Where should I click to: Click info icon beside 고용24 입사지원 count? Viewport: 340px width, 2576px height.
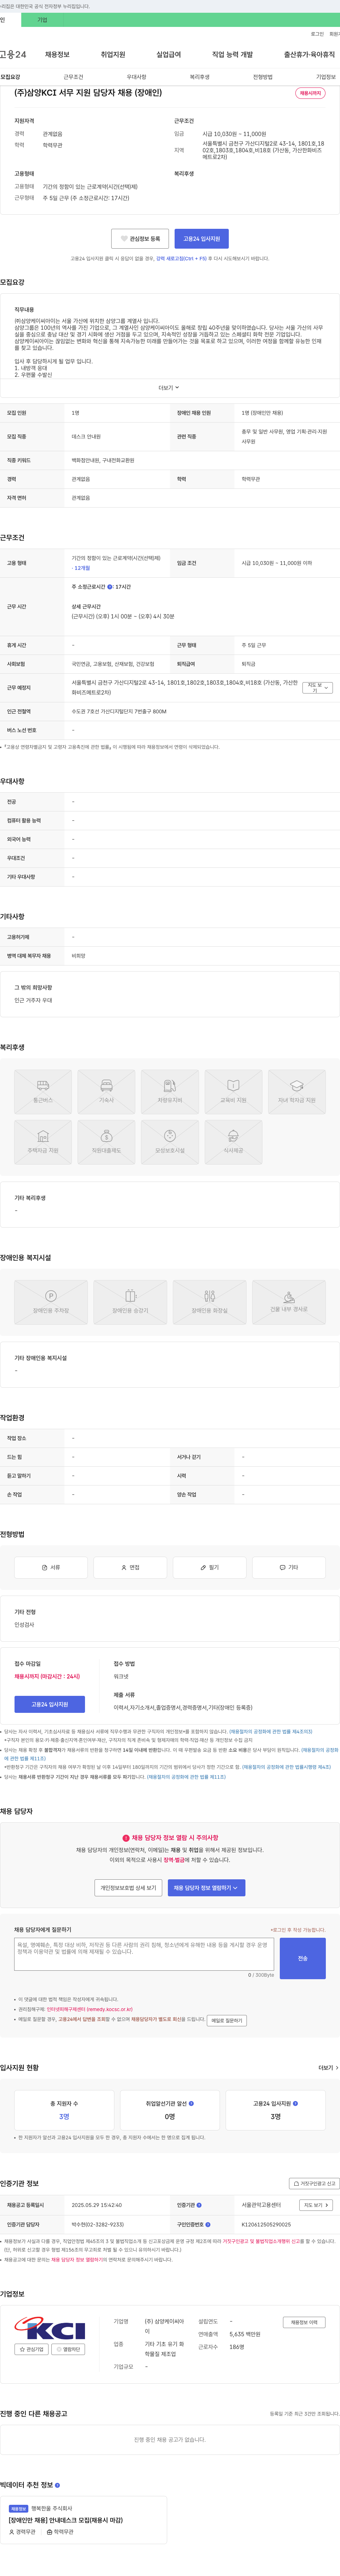point(295,2103)
